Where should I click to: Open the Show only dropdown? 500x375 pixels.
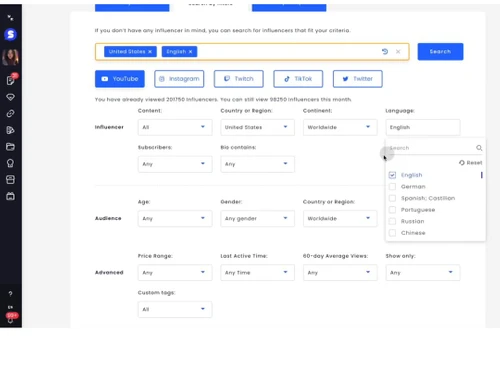pos(423,273)
